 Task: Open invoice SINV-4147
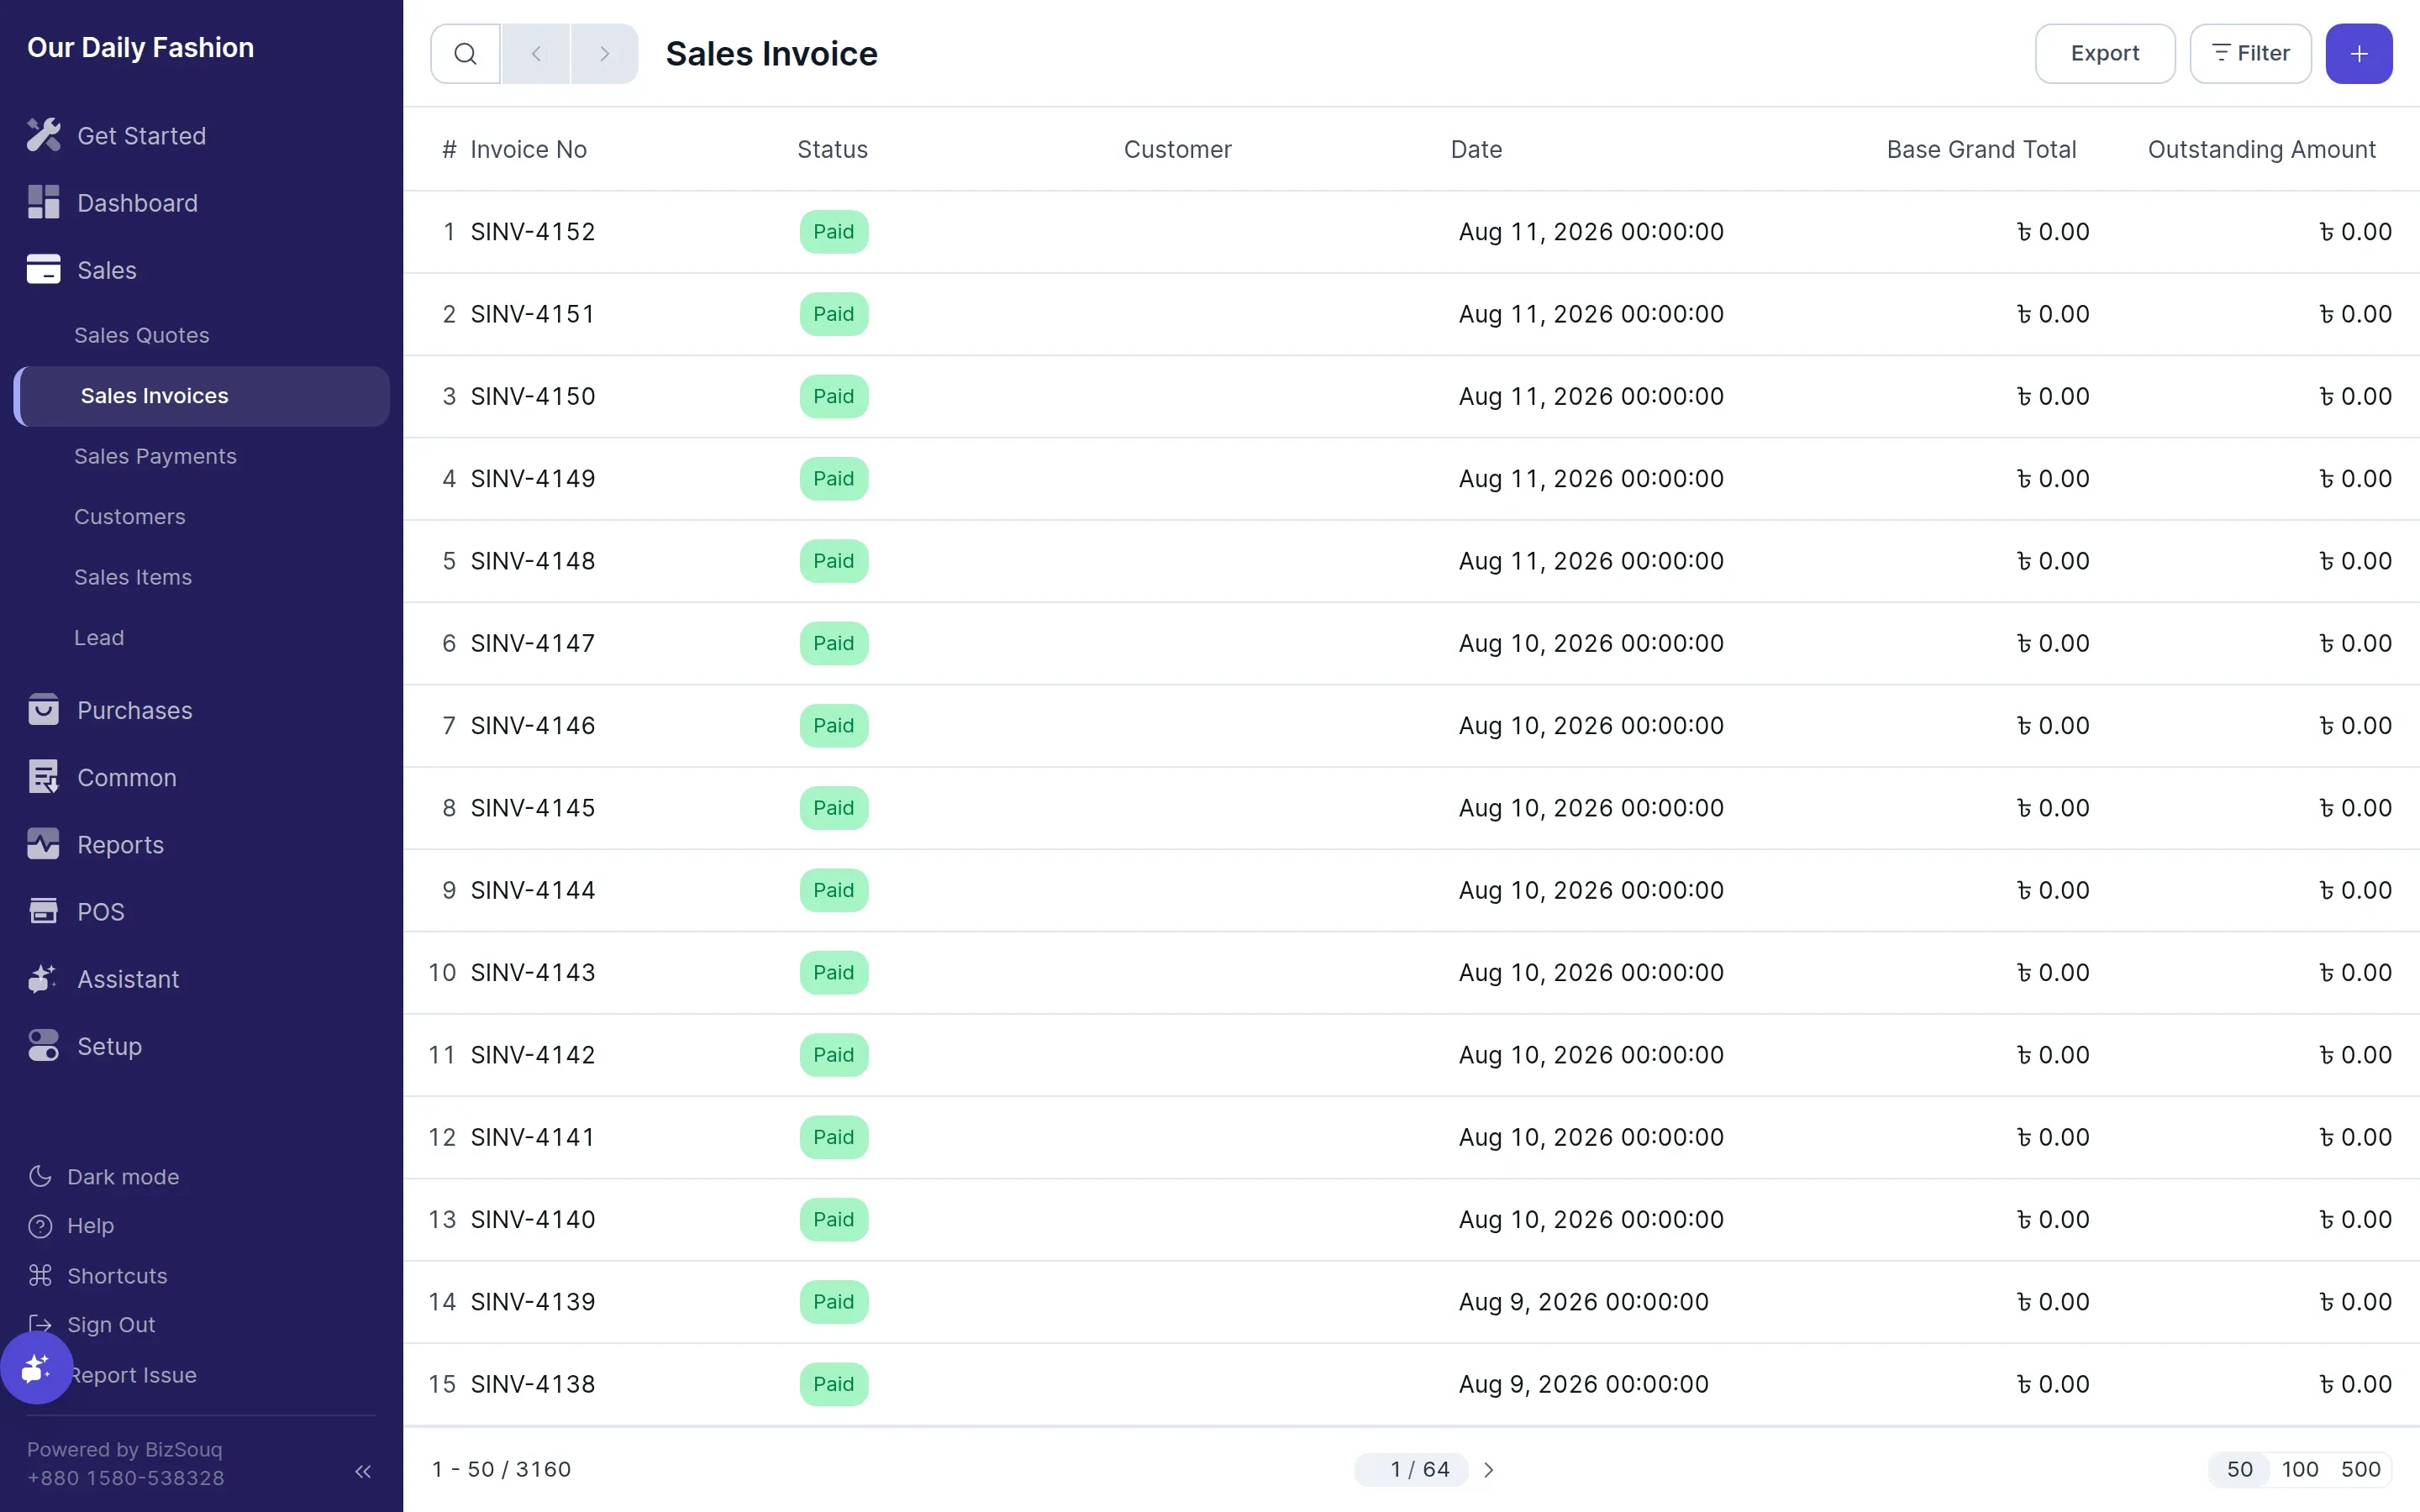(x=533, y=644)
